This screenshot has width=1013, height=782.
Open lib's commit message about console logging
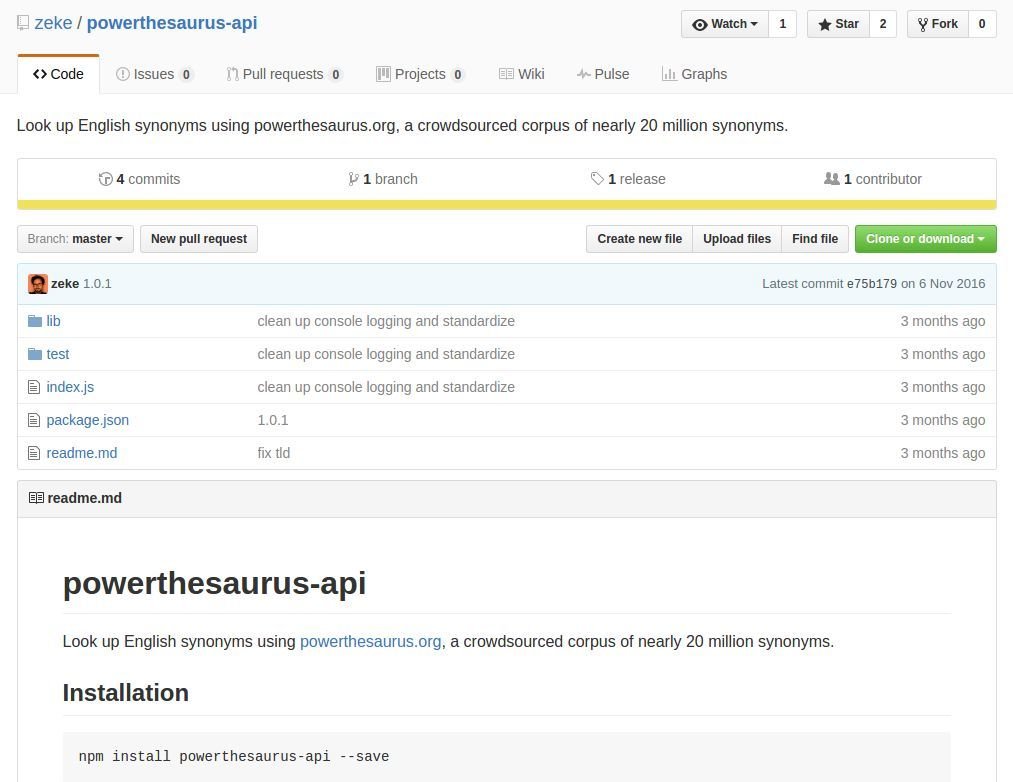tap(386, 321)
